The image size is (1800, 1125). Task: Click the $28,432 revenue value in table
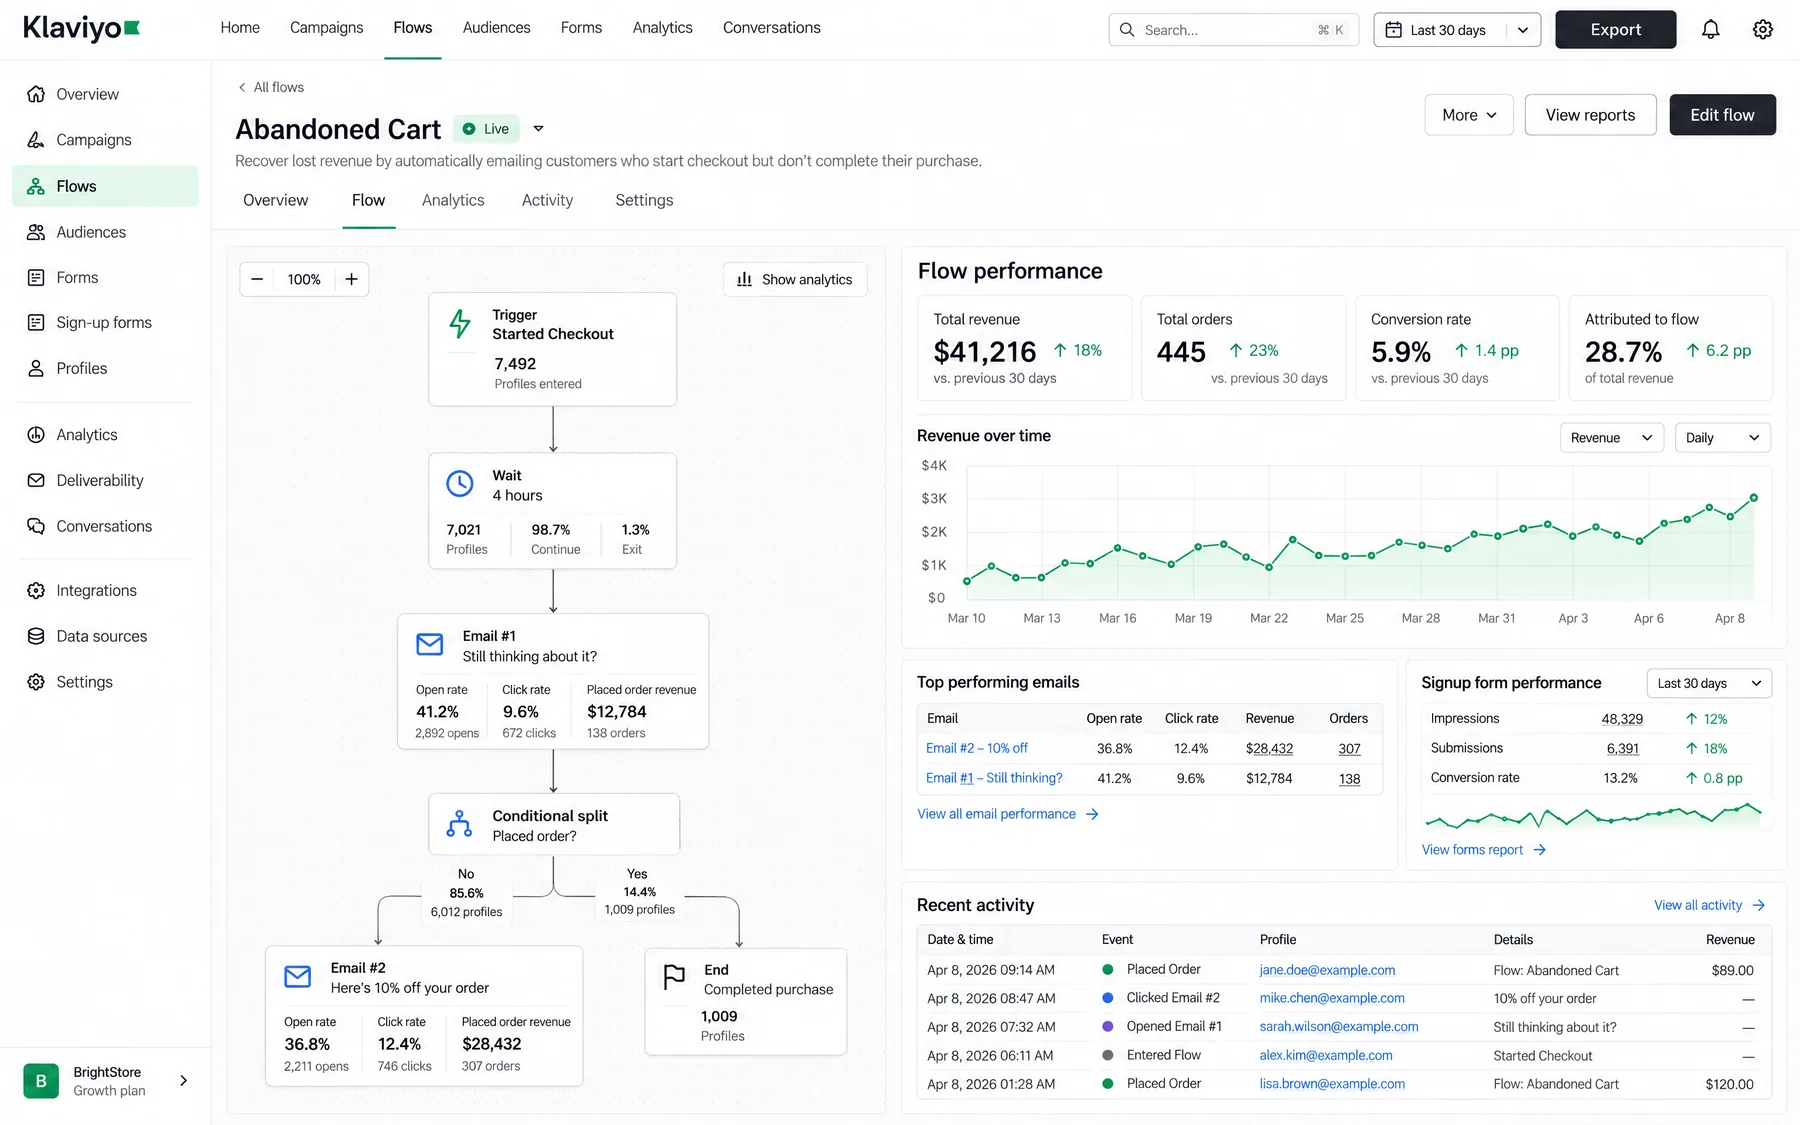[x=1269, y=748]
